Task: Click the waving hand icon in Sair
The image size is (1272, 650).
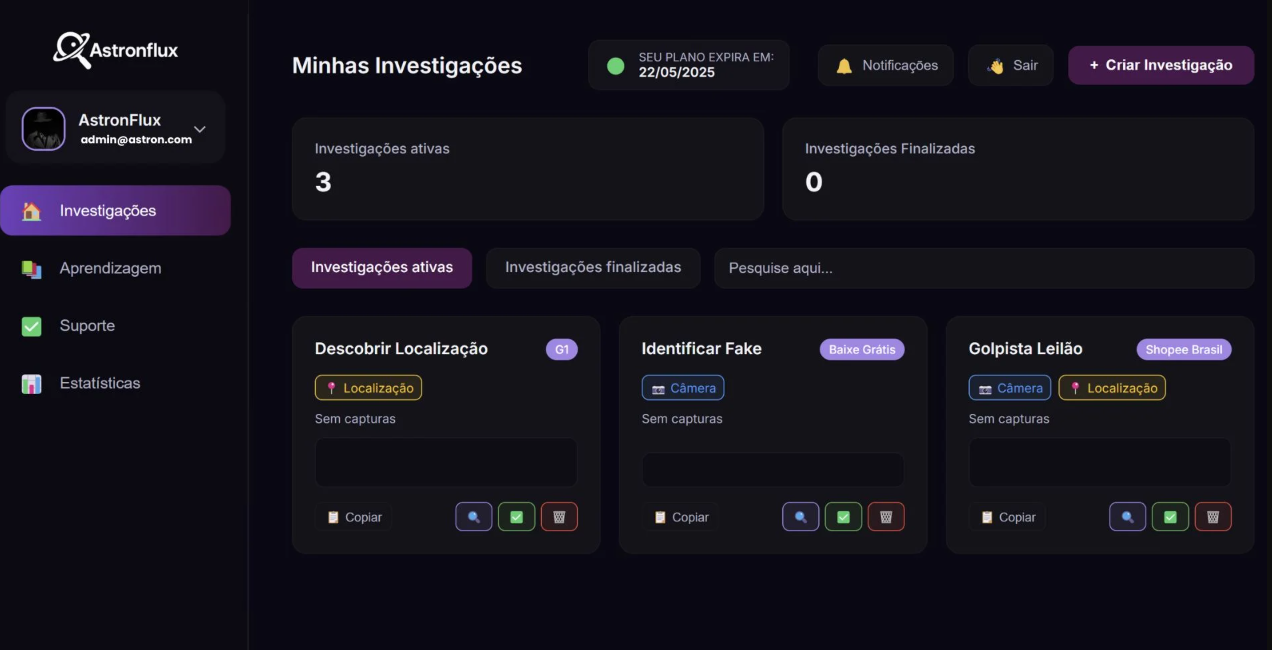Action: (x=995, y=66)
